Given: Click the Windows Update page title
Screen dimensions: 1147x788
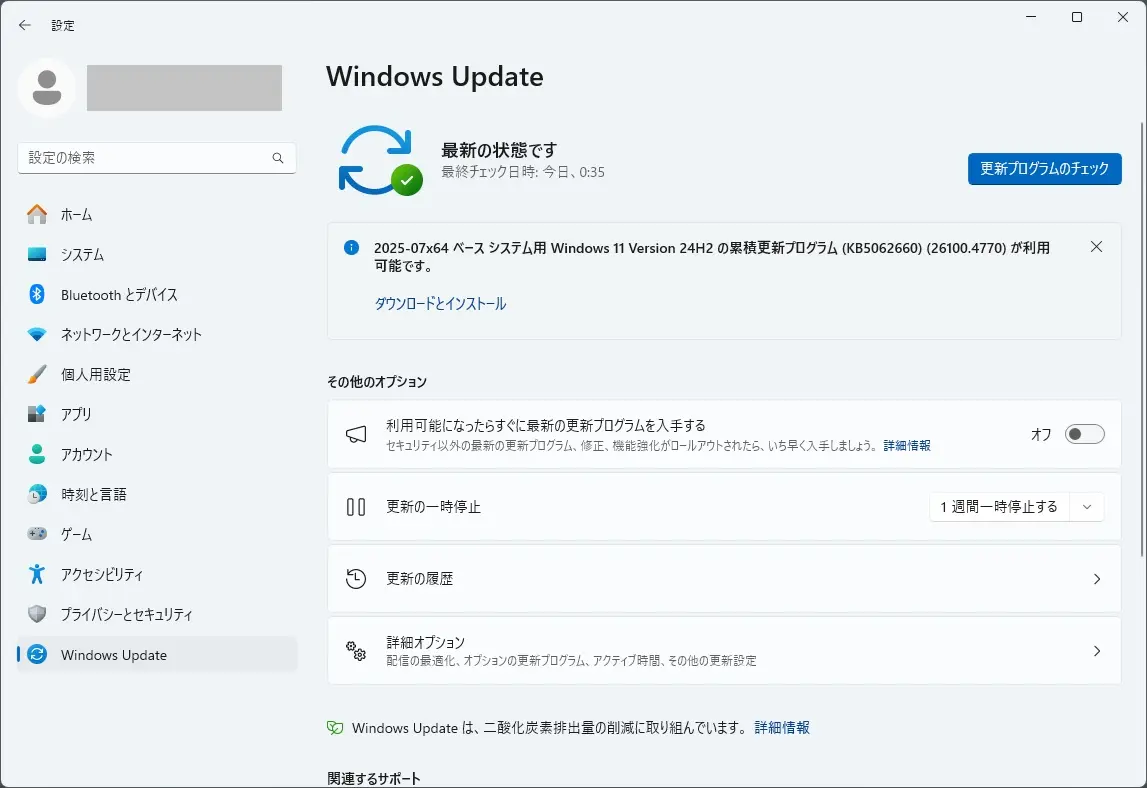Looking at the screenshot, I should click(x=435, y=77).
